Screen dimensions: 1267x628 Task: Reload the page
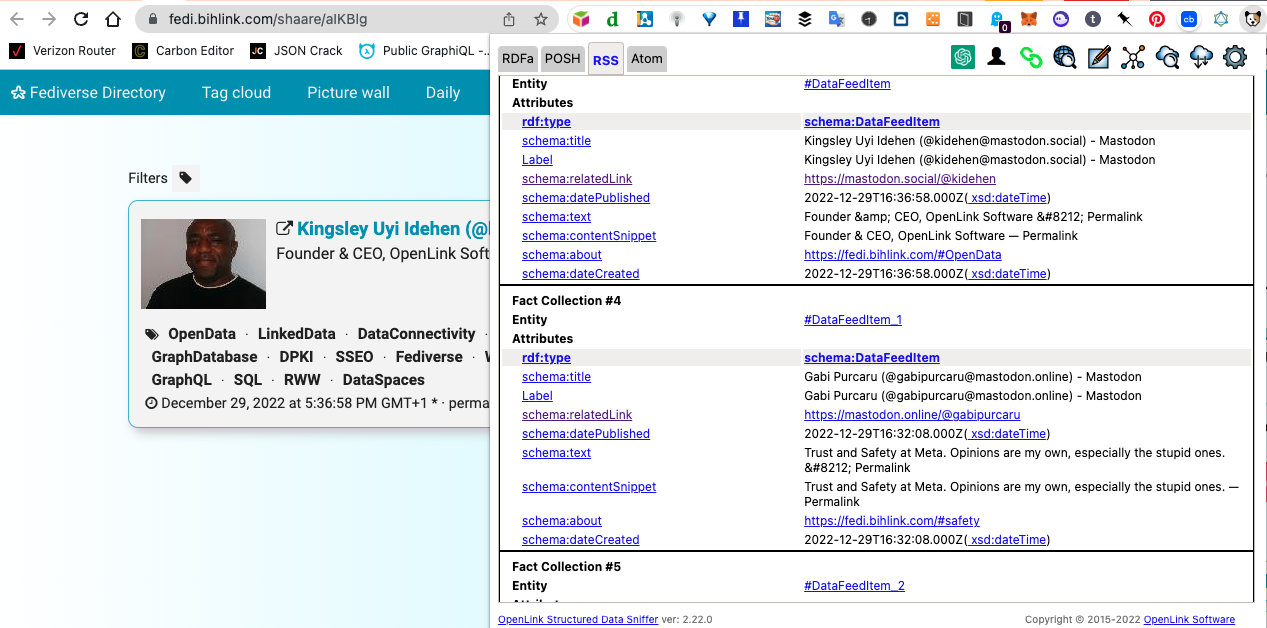[x=81, y=19]
